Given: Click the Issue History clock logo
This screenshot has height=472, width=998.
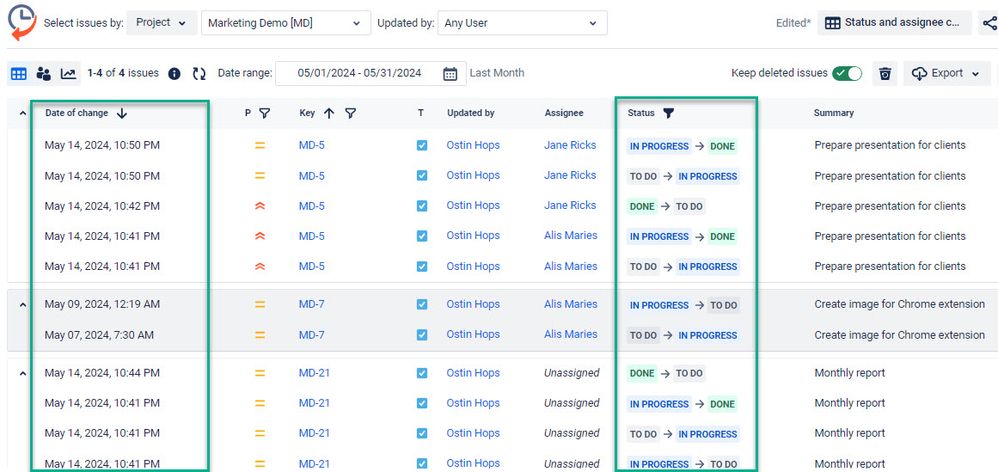Looking at the screenshot, I should tap(22, 22).
